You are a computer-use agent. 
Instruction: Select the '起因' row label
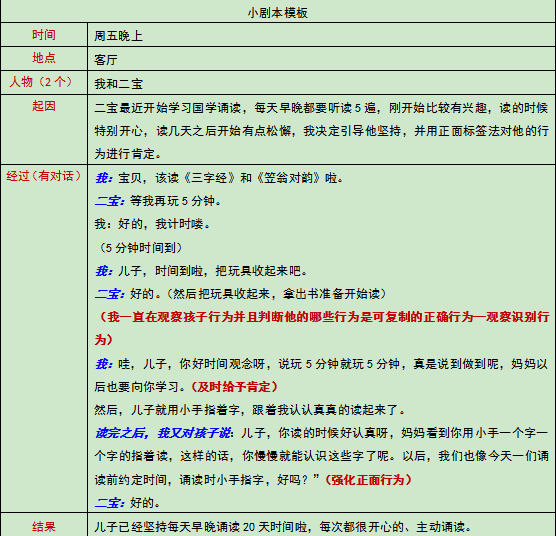click(x=44, y=106)
